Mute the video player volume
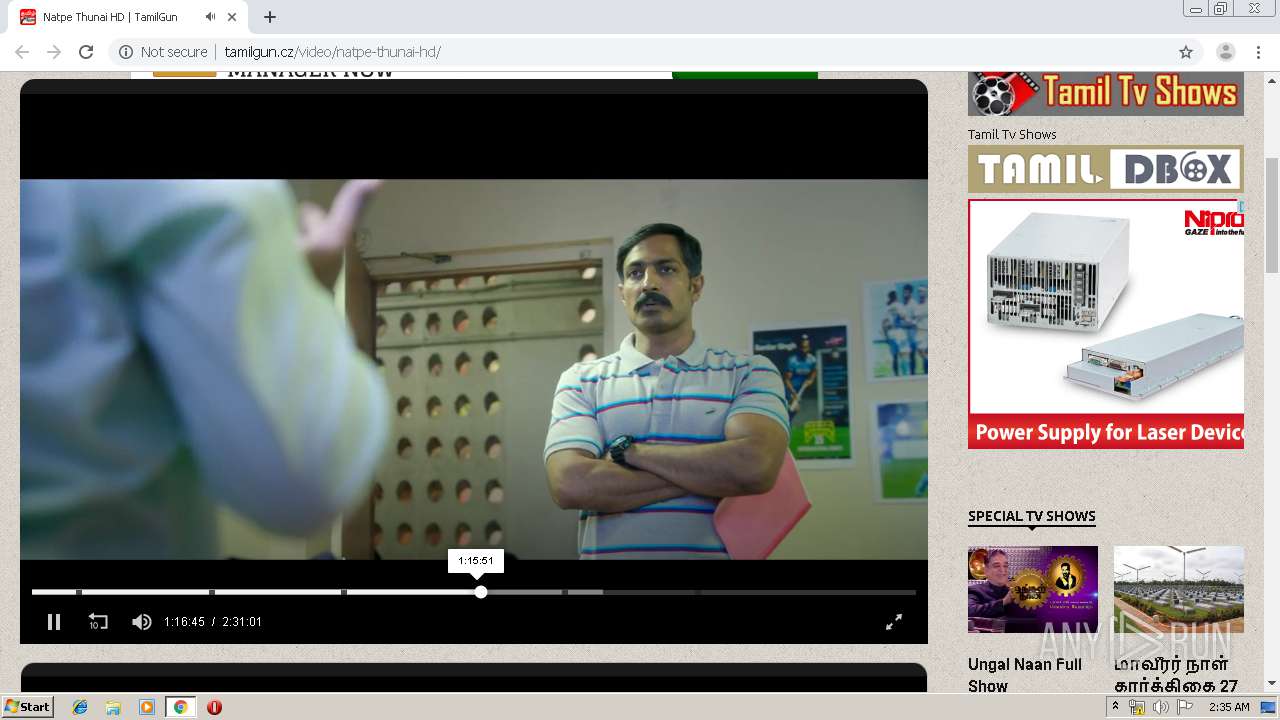This screenshot has width=1280, height=720. pos(142,622)
